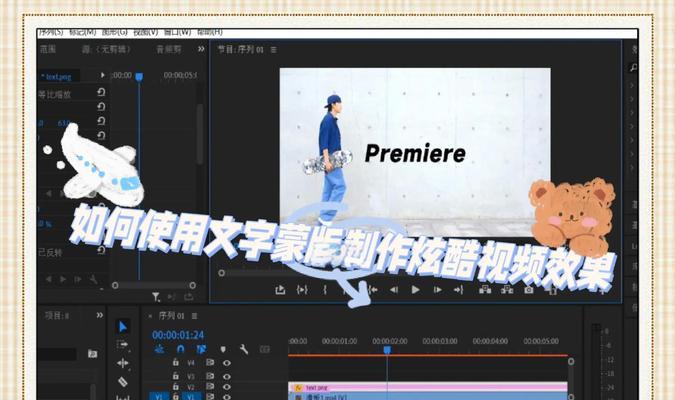
Task: Click effect controls zoom bar left handle
Action: point(115,285)
